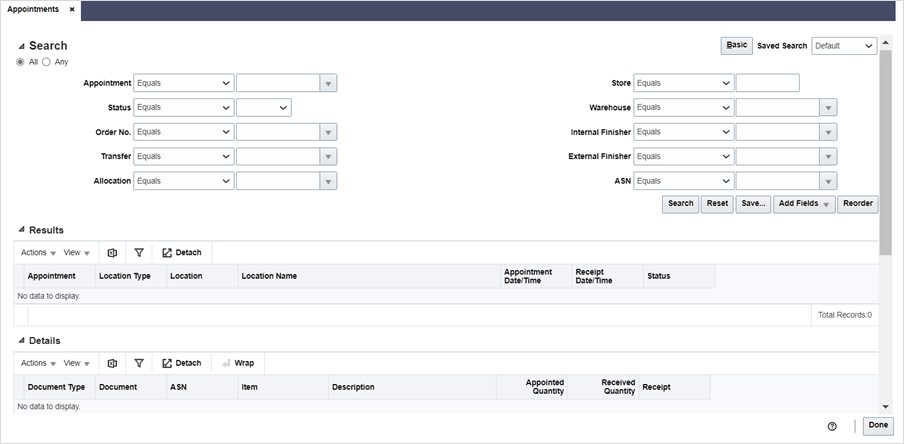Screen dimensions: 904x444
Task: Collapse the Details section
Action: pos(21,341)
